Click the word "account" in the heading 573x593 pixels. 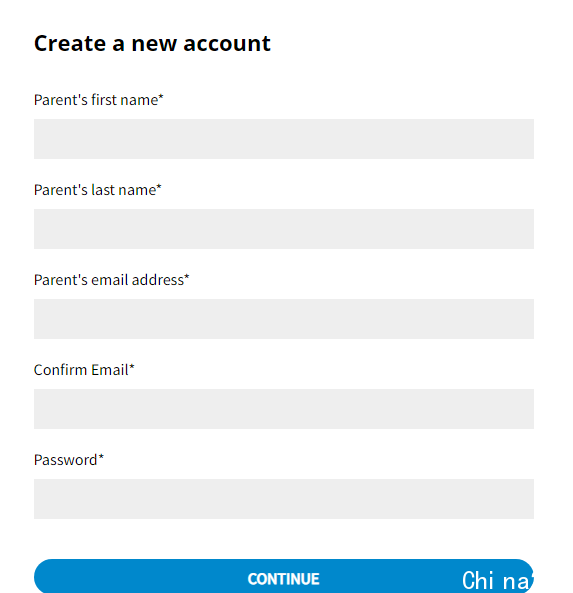[227, 44]
